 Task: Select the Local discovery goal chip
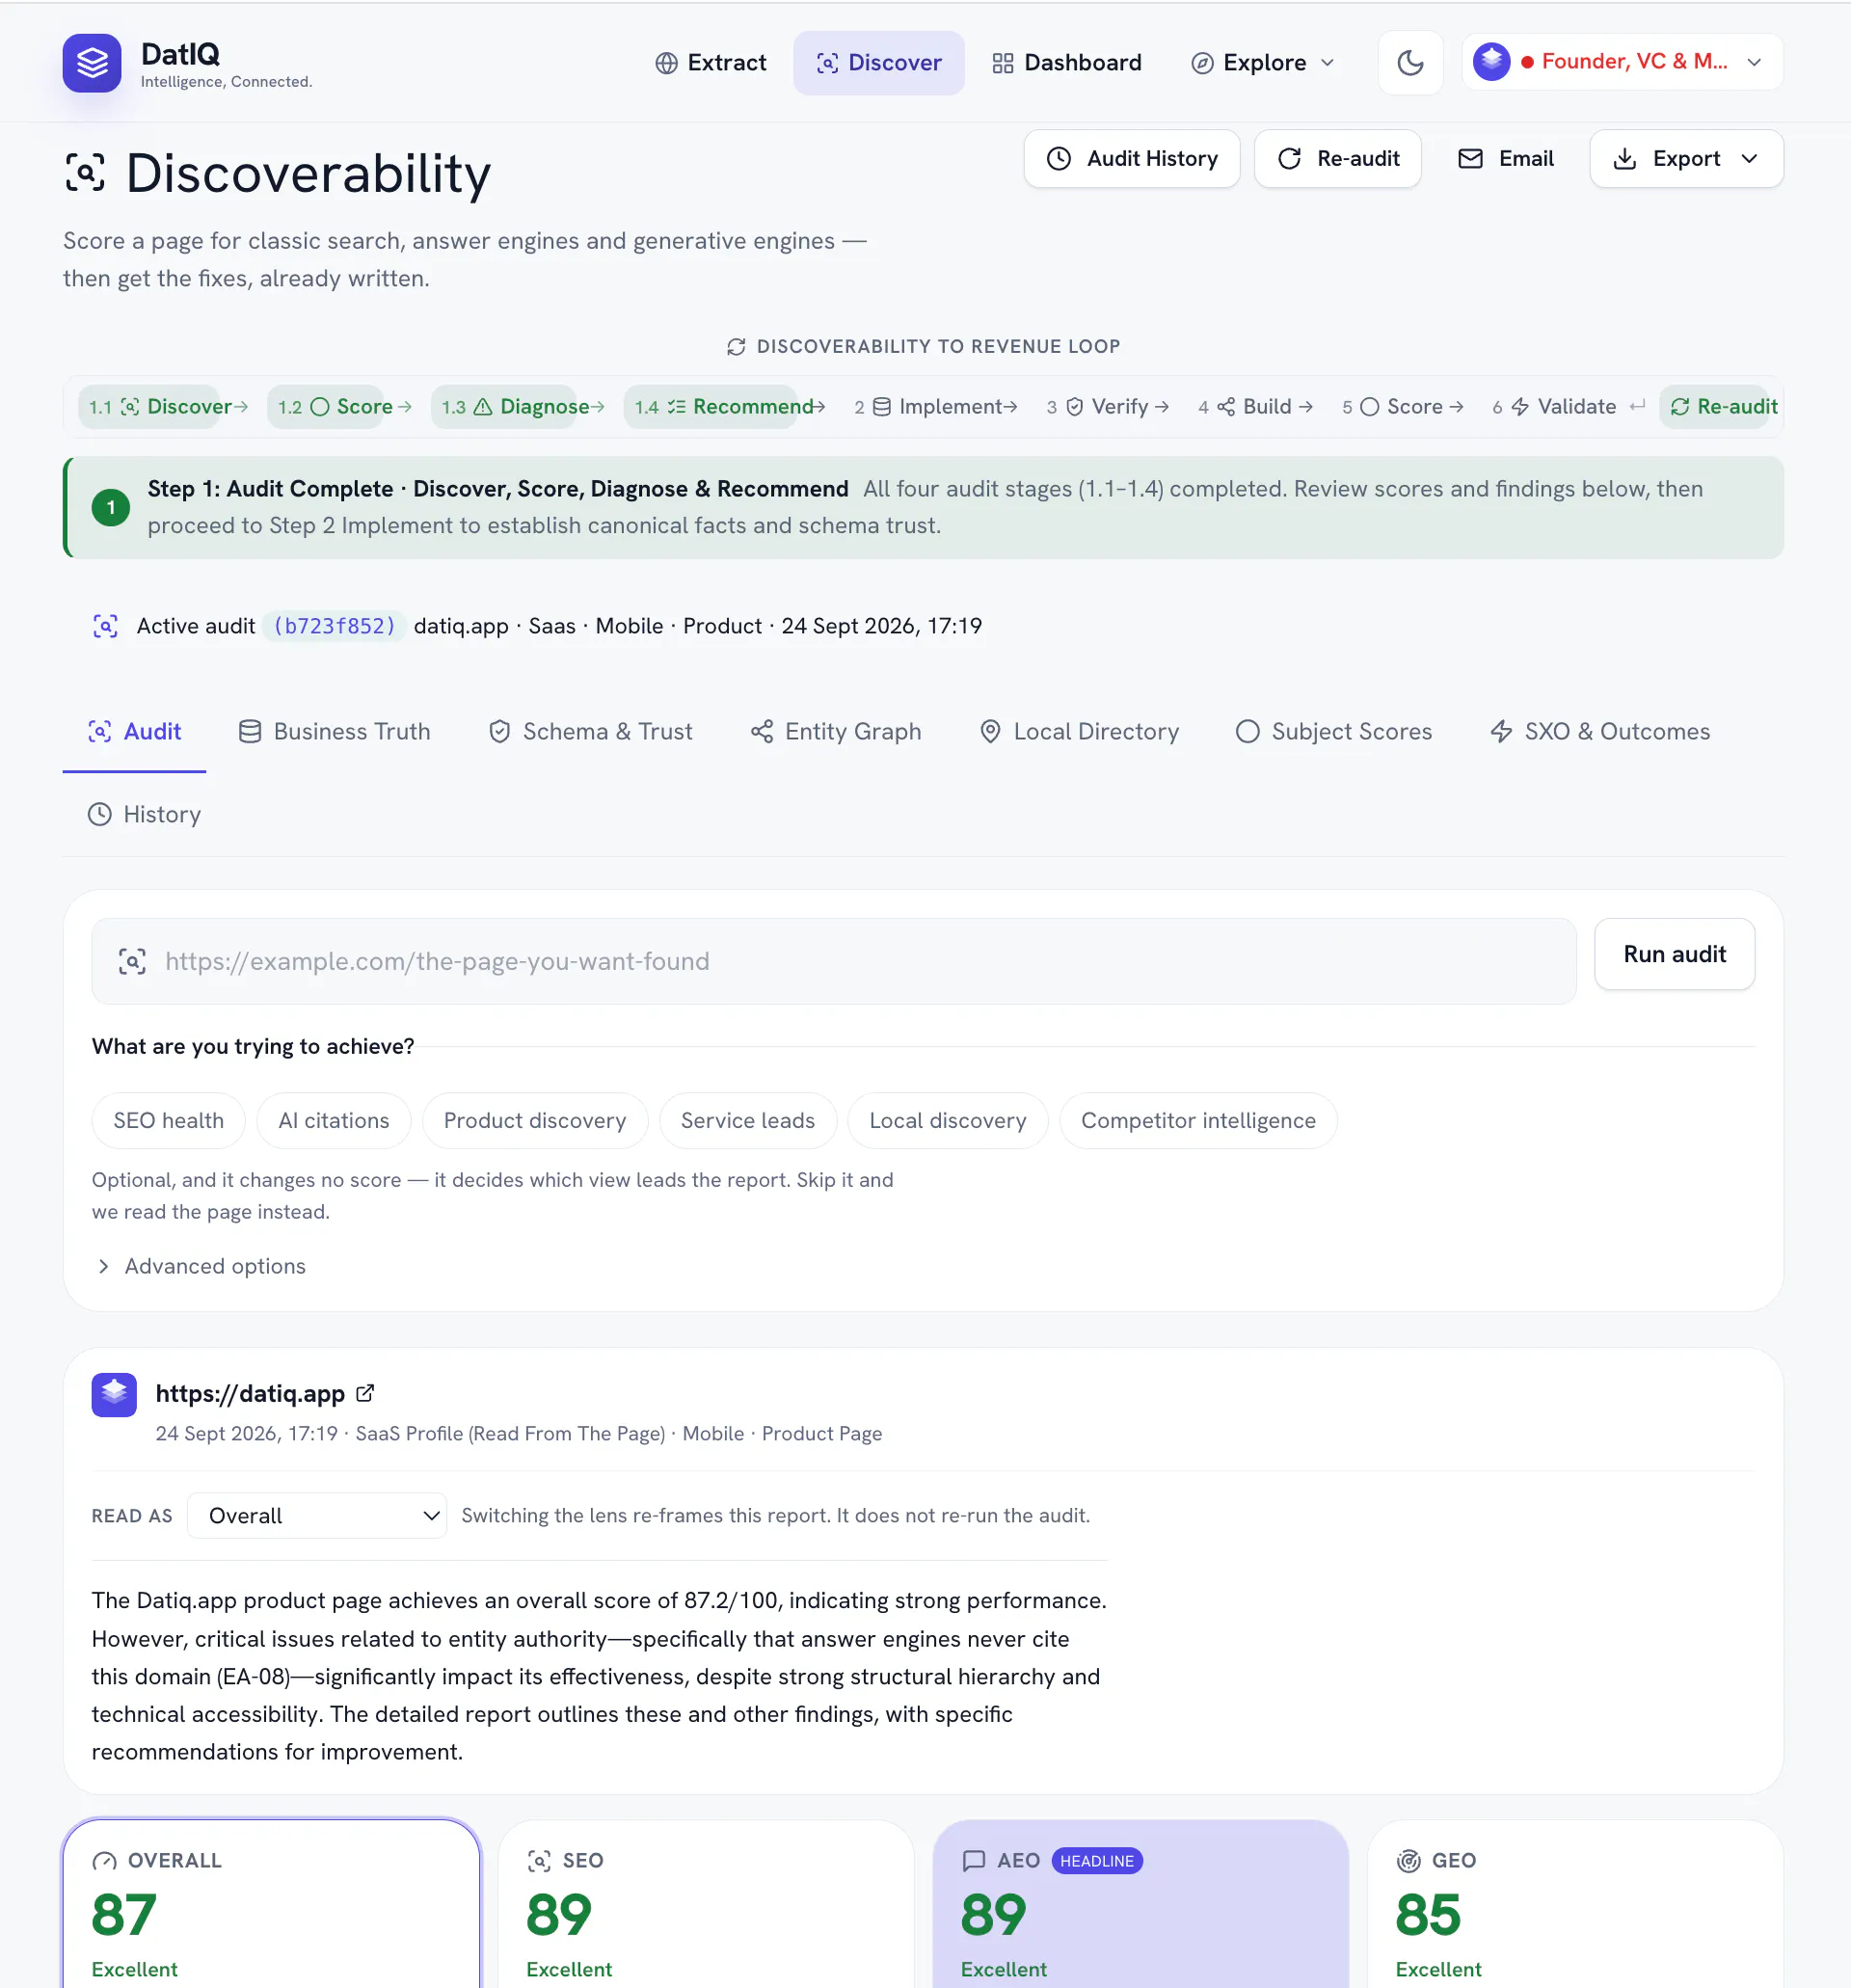[948, 1121]
